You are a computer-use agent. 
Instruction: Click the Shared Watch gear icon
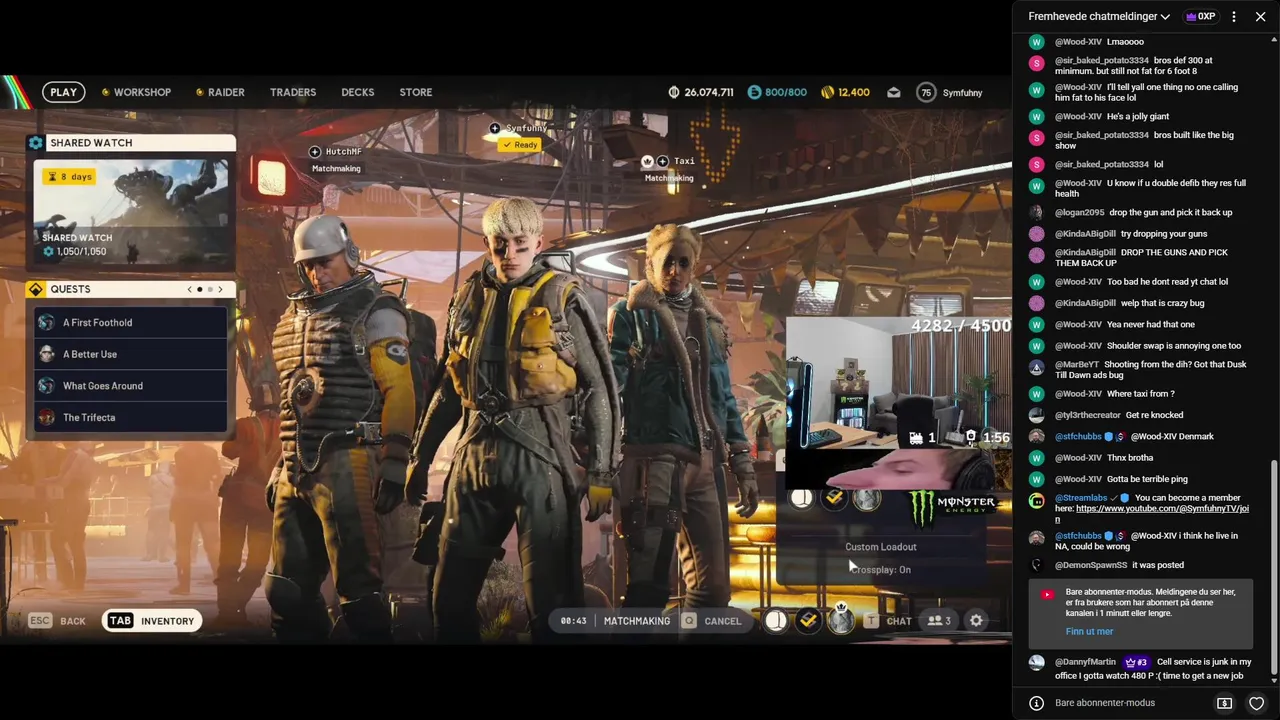coord(36,143)
